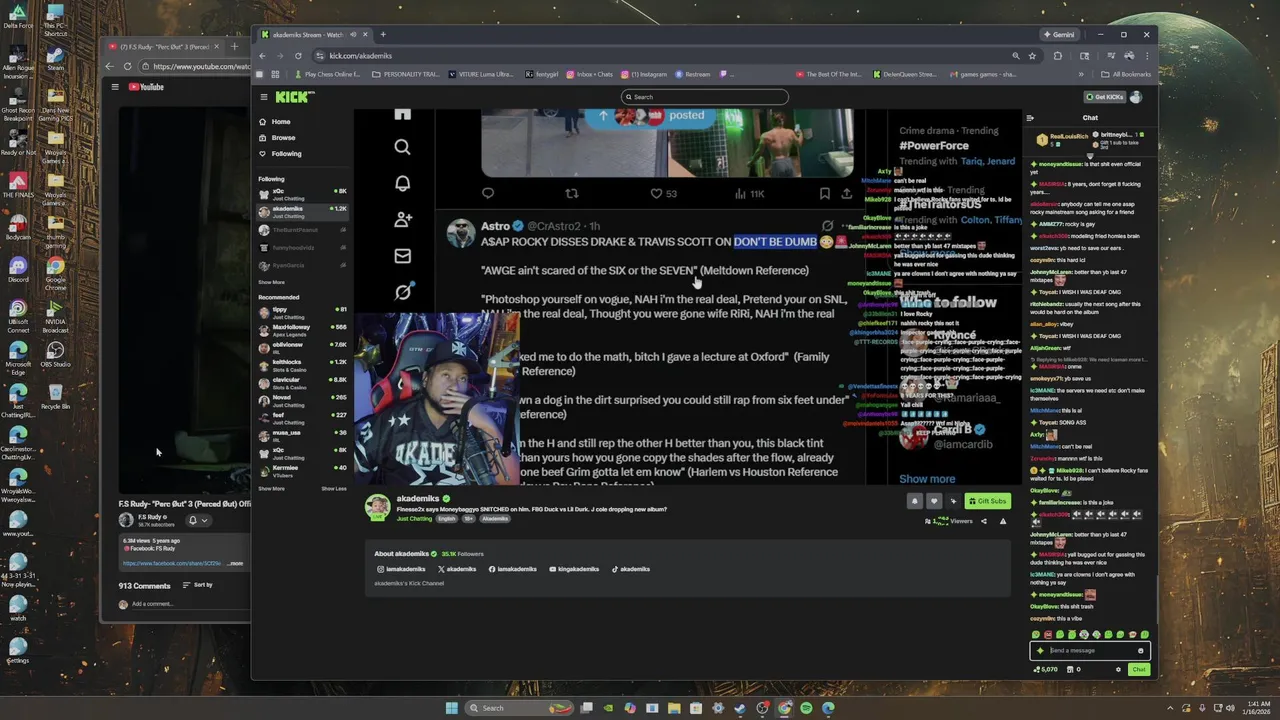Click the green Chat send button
Viewport: 1280px width, 720px height.
(1139, 670)
